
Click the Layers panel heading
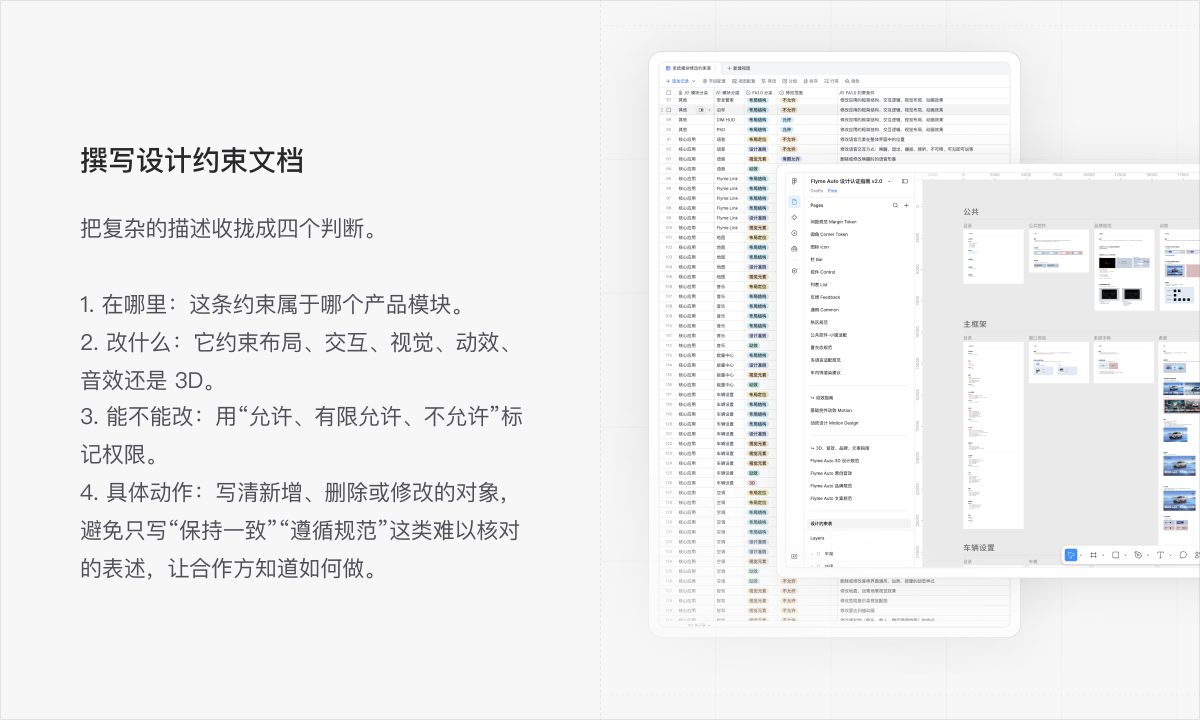(817, 538)
